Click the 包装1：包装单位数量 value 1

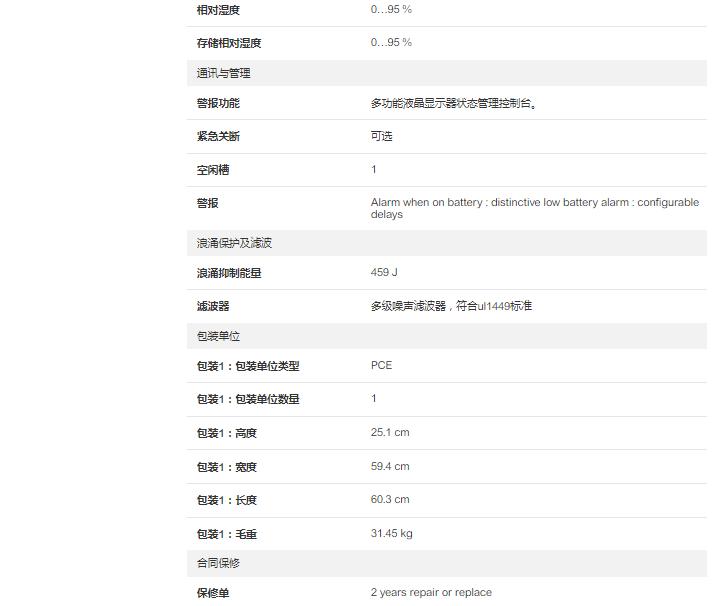pyautogui.click(x=374, y=399)
